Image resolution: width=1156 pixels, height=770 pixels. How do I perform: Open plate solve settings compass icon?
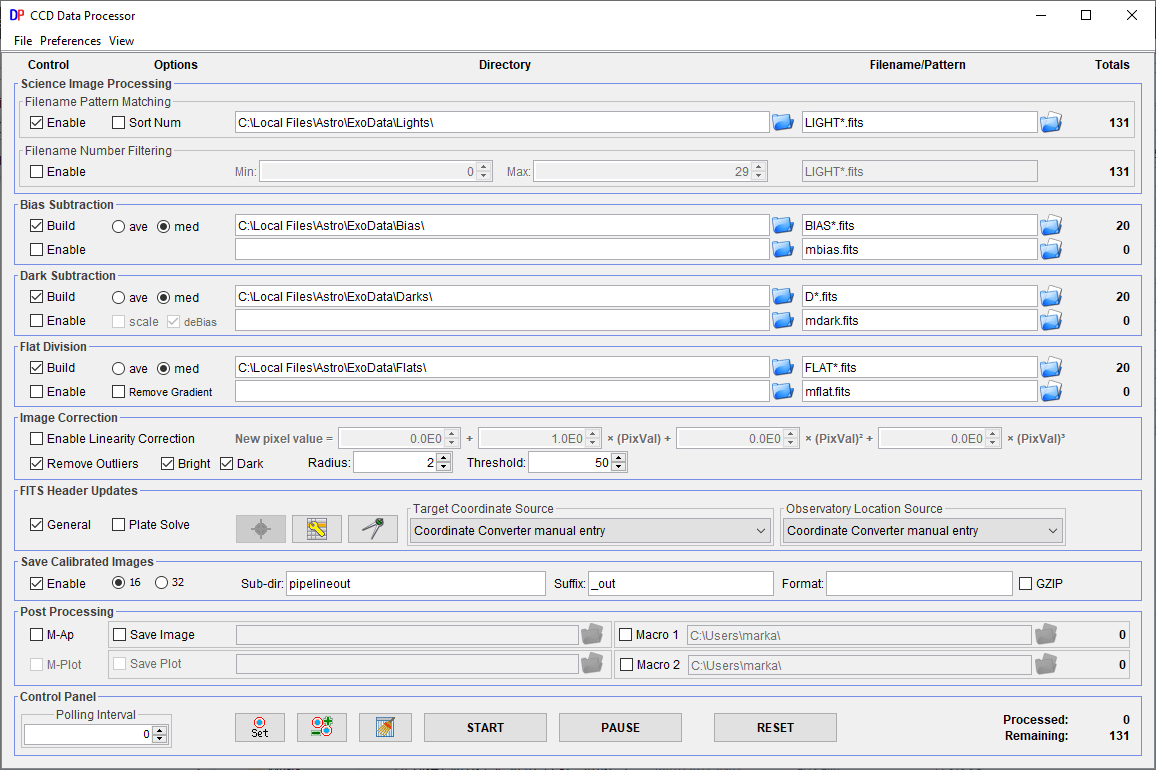coord(373,529)
